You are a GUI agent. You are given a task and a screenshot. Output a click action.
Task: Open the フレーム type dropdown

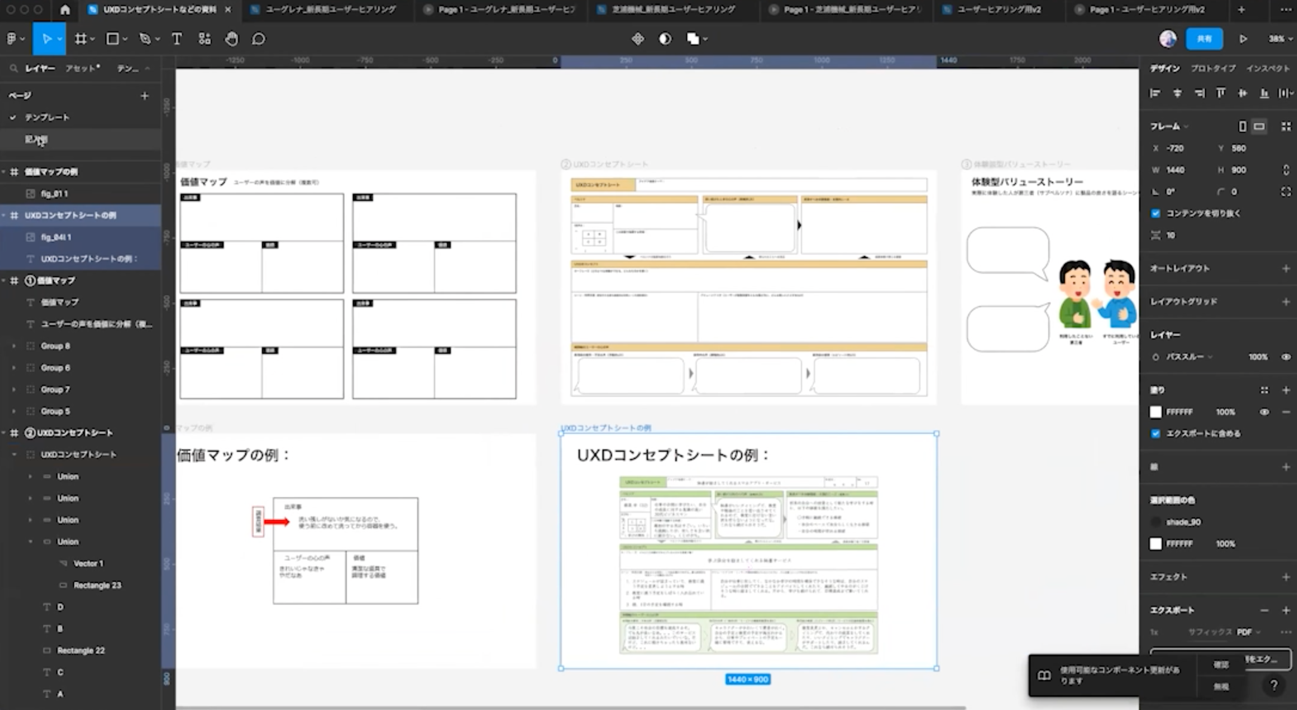coord(1170,127)
